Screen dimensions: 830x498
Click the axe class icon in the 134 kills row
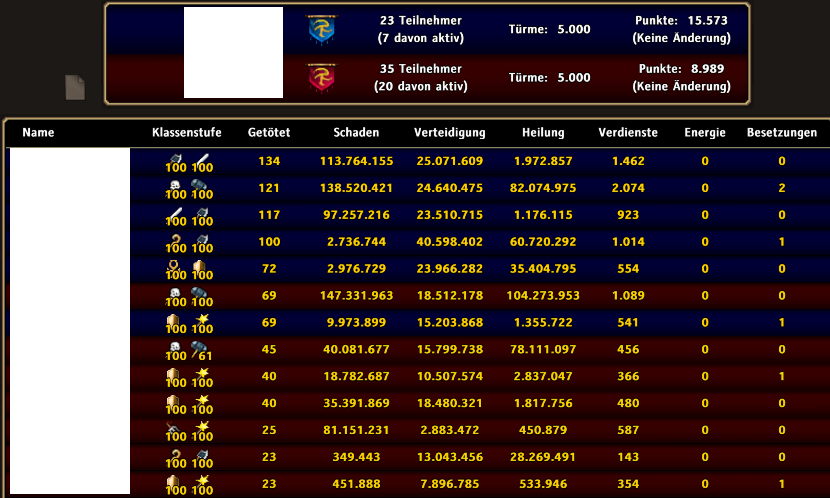tap(175, 158)
